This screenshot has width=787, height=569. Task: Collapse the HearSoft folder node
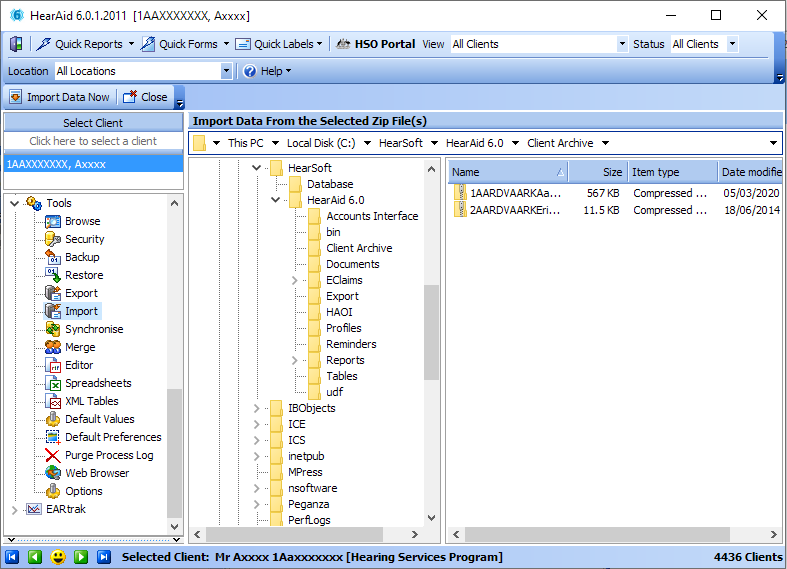(256, 168)
